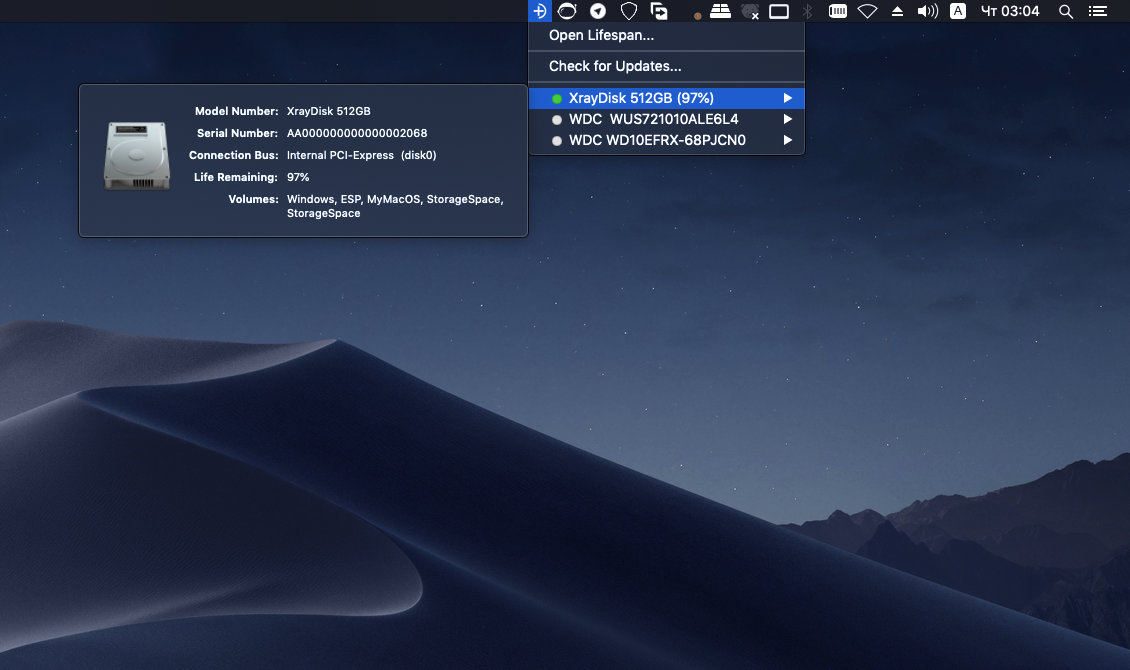Screen dimensions: 1130x670
Task: Click the memory chip menu bar icon
Action: (838, 11)
